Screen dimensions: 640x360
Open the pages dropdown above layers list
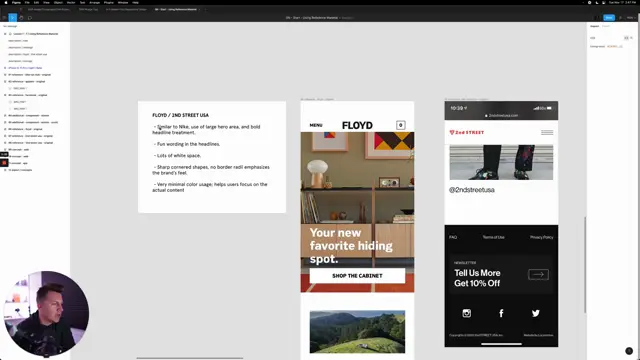pyautogui.click(x=10, y=26)
